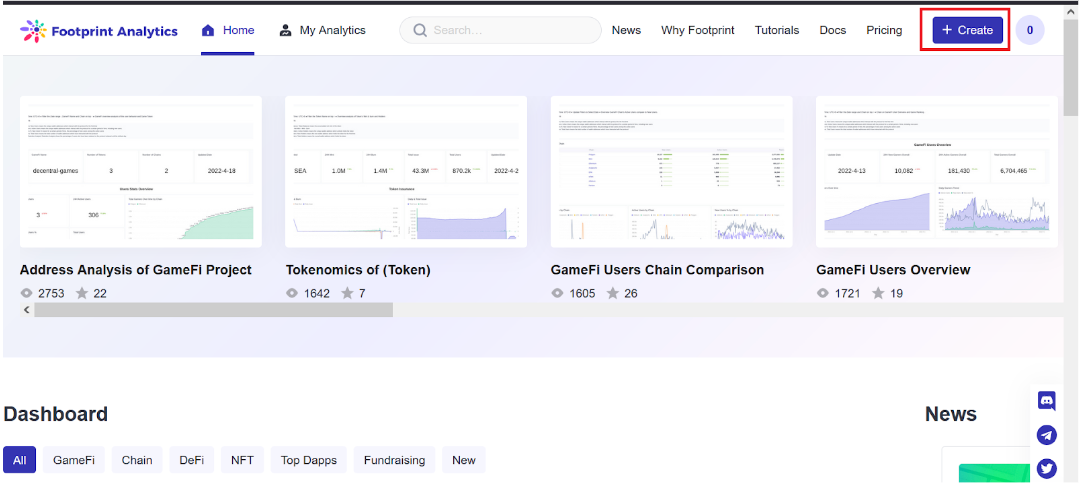Open the Tutorials link
The image size is (1086, 498).
point(776,30)
